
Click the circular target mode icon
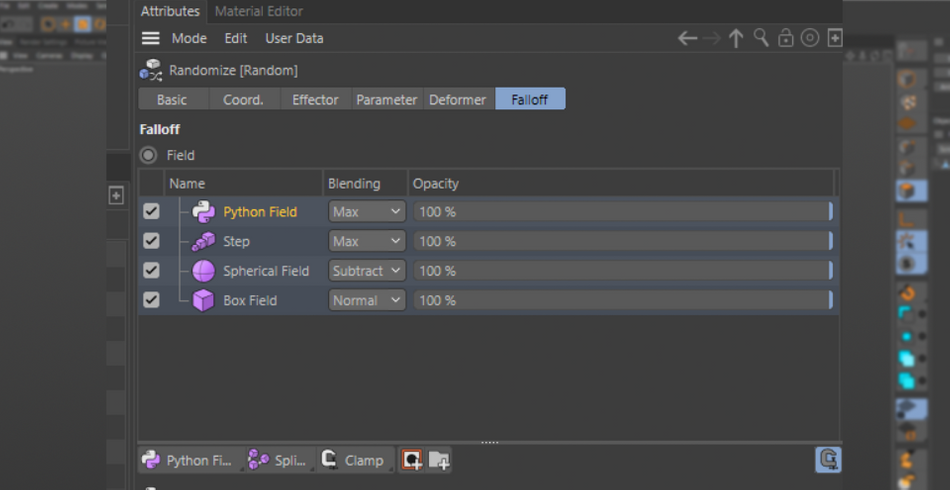[x=810, y=38]
